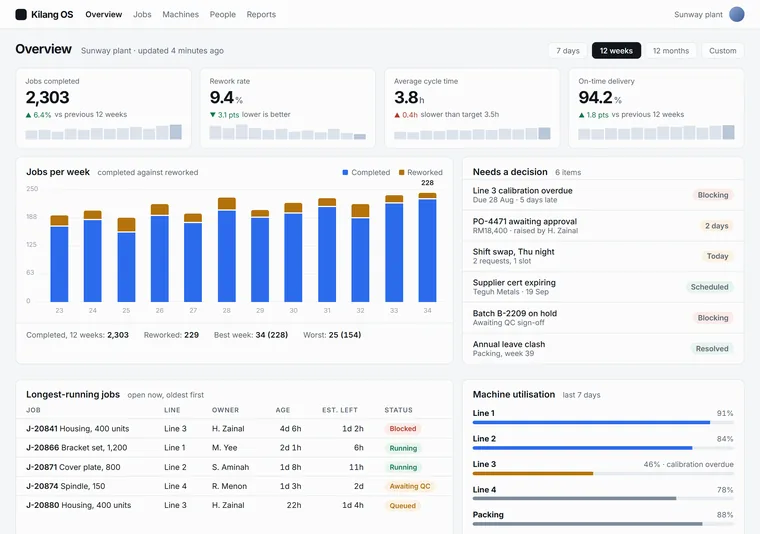
Task: Select the 12 weeks range
Action: tap(616, 50)
